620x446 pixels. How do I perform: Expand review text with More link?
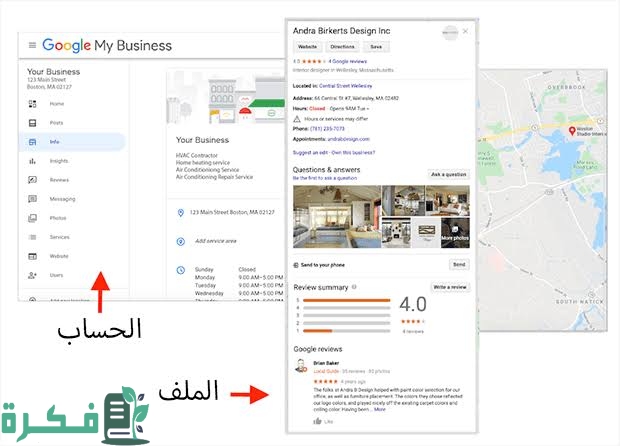coord(380,409)
